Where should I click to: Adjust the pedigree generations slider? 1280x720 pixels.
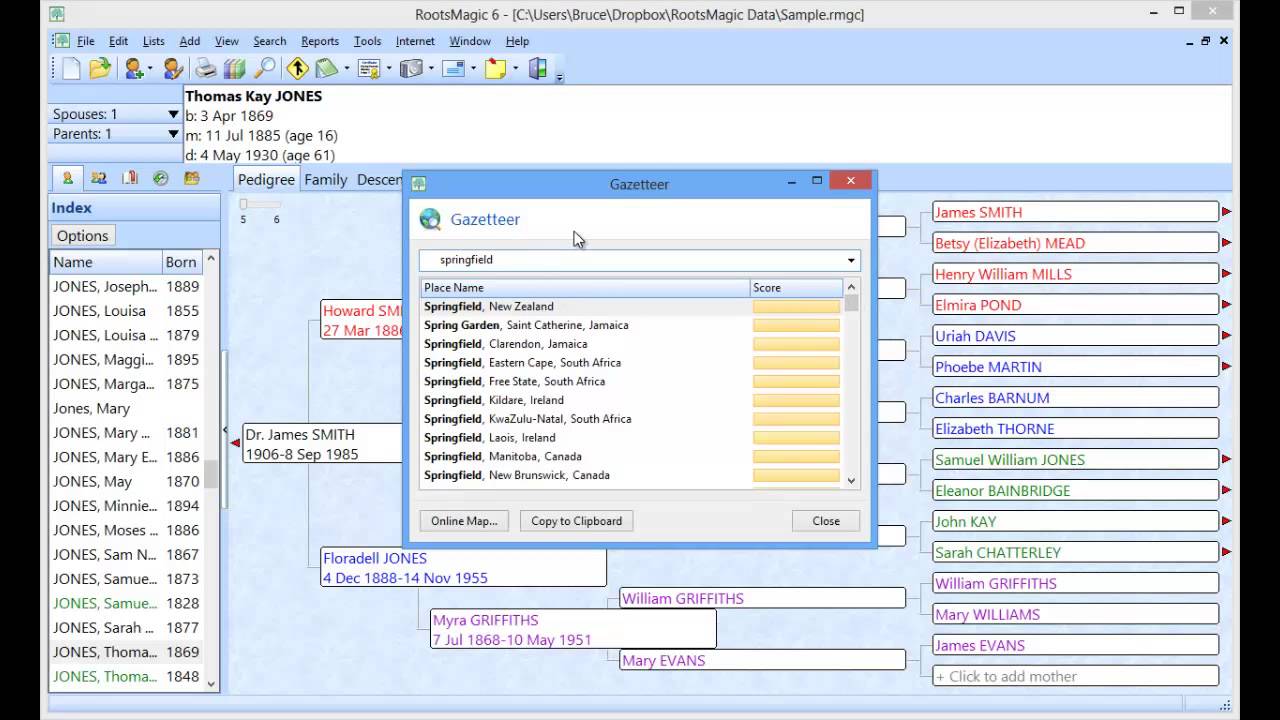(259, 204)
